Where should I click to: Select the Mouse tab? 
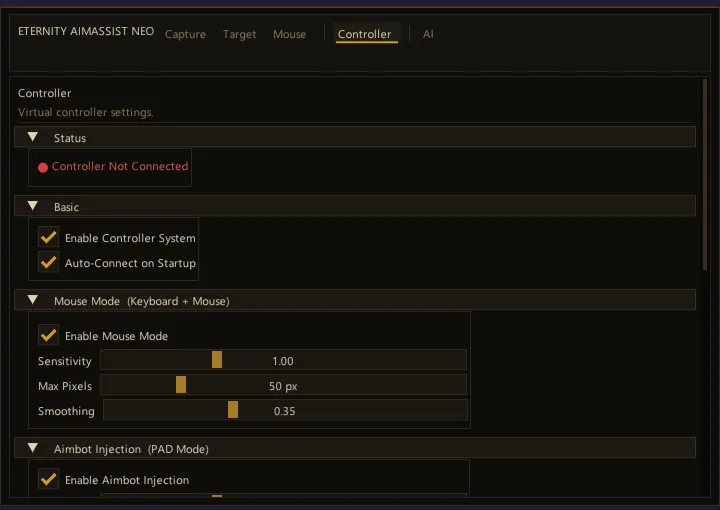(x=289, y=34)
